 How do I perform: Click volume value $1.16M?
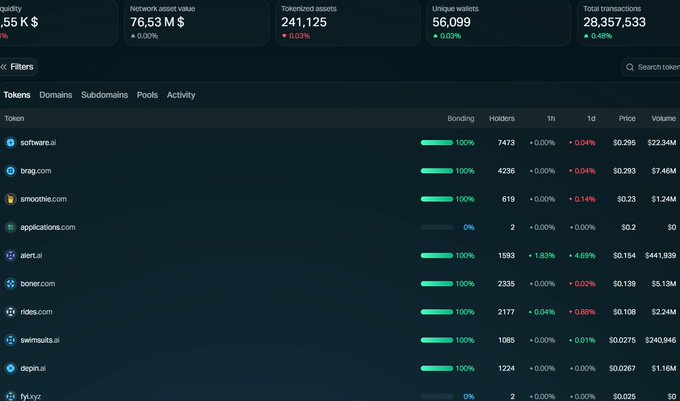point(664,368)
